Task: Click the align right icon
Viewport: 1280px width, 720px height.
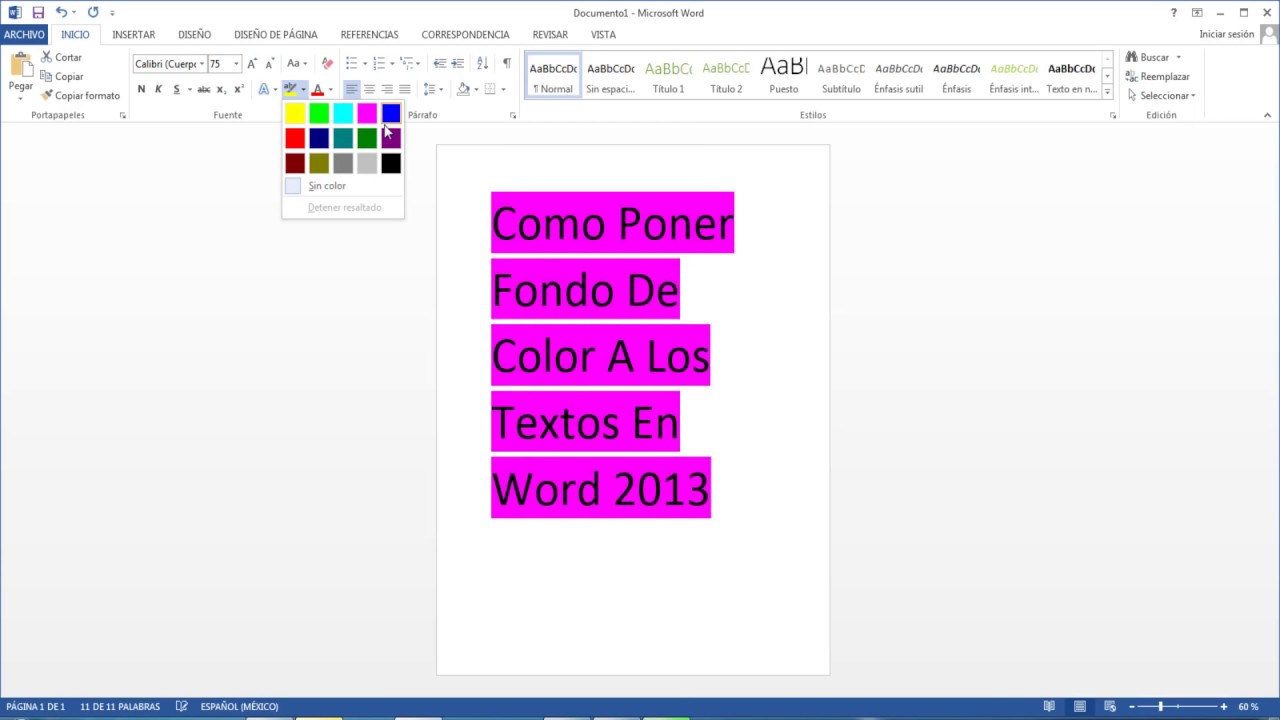Action: [x=387, y=89]
